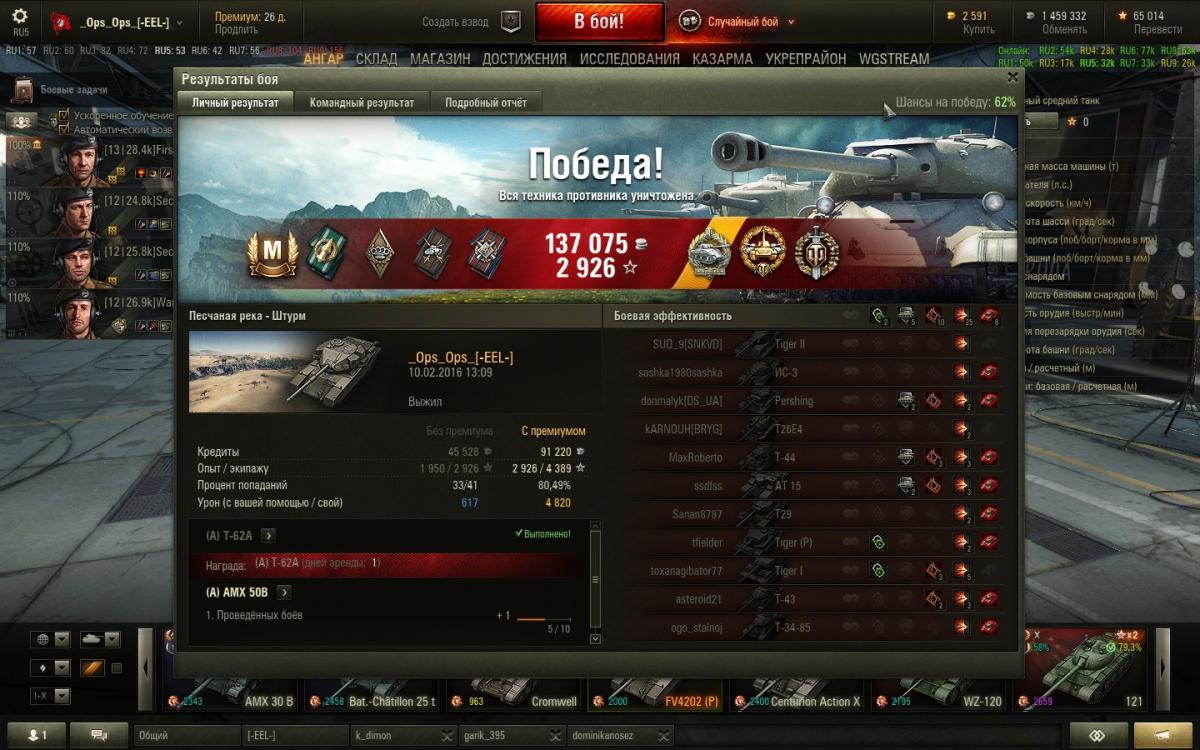Toggle the carousel favorites filter checkbox
The height and width of the screenshot is (750, 1200).
(x=117, y=668)
